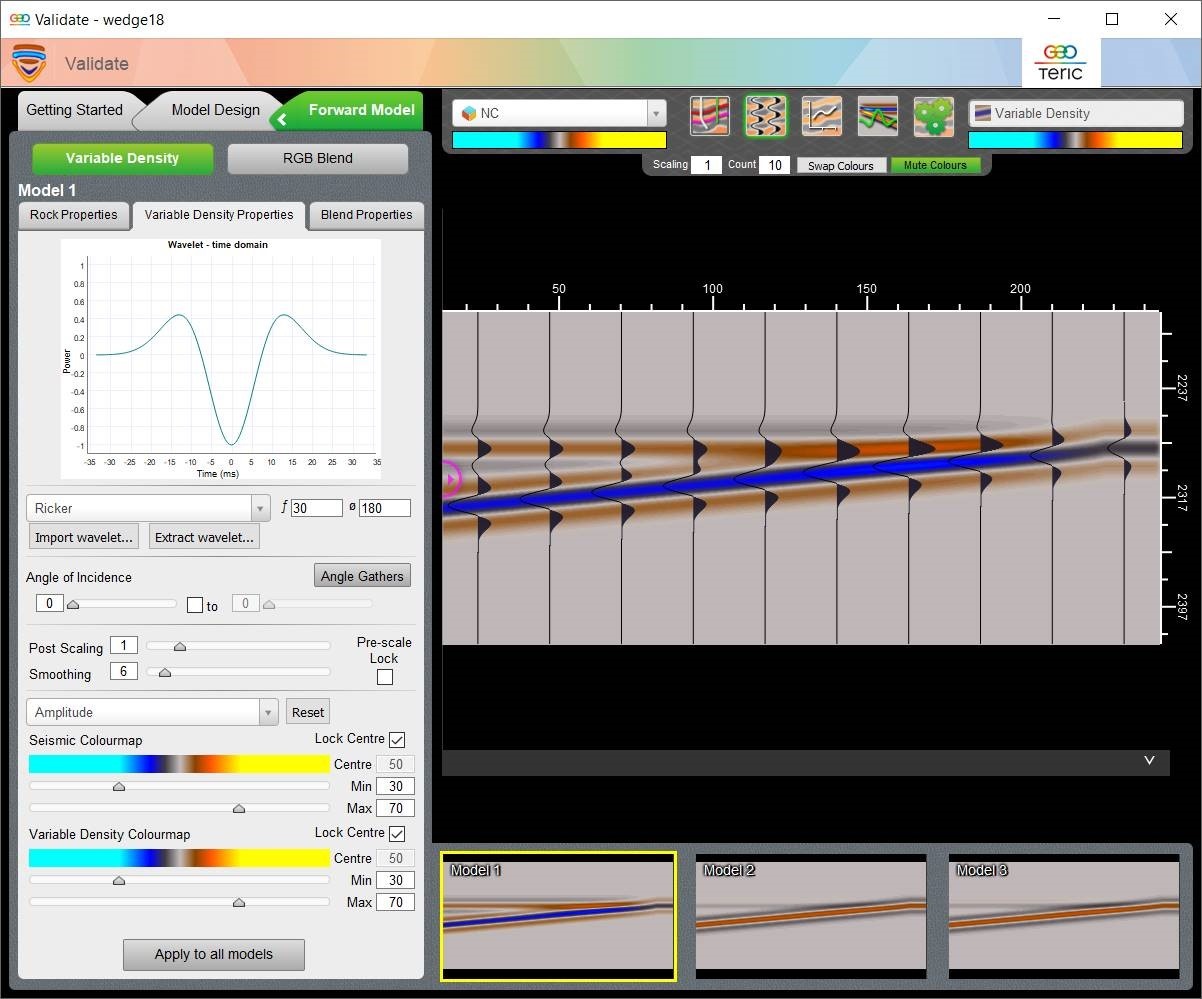This screenshot has height=999, width=1202.
Task: Click the GeoTeric logo icon
Action: (x=1059, y=62)
